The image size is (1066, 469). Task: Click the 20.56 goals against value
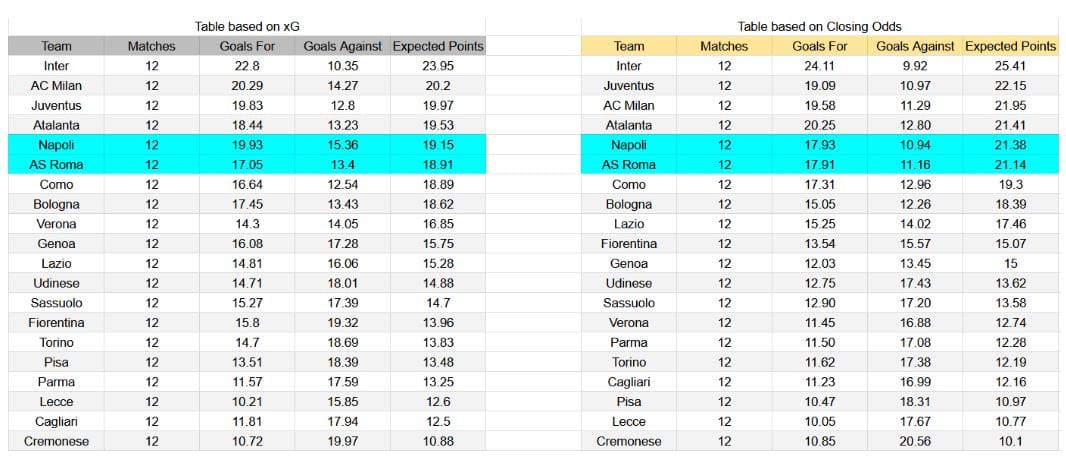pos(915,441)
